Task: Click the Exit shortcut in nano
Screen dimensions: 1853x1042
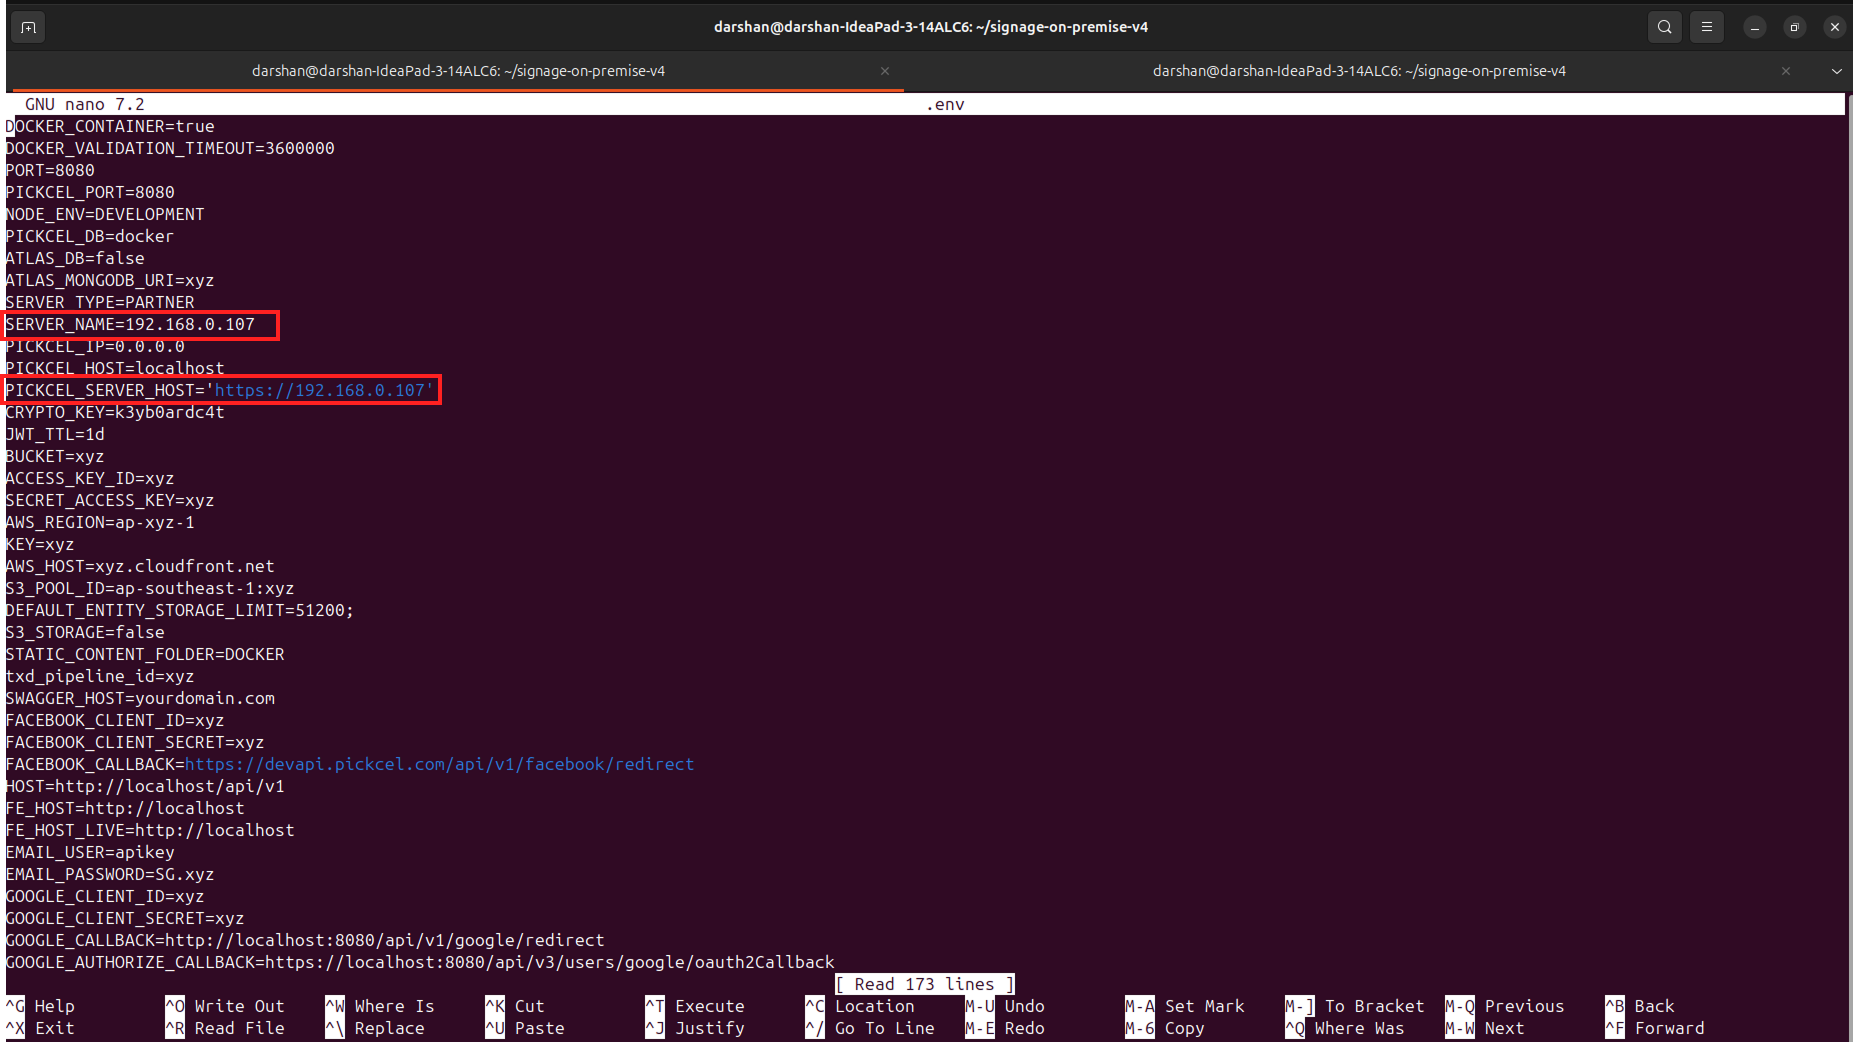Action: click(54, 1028)
